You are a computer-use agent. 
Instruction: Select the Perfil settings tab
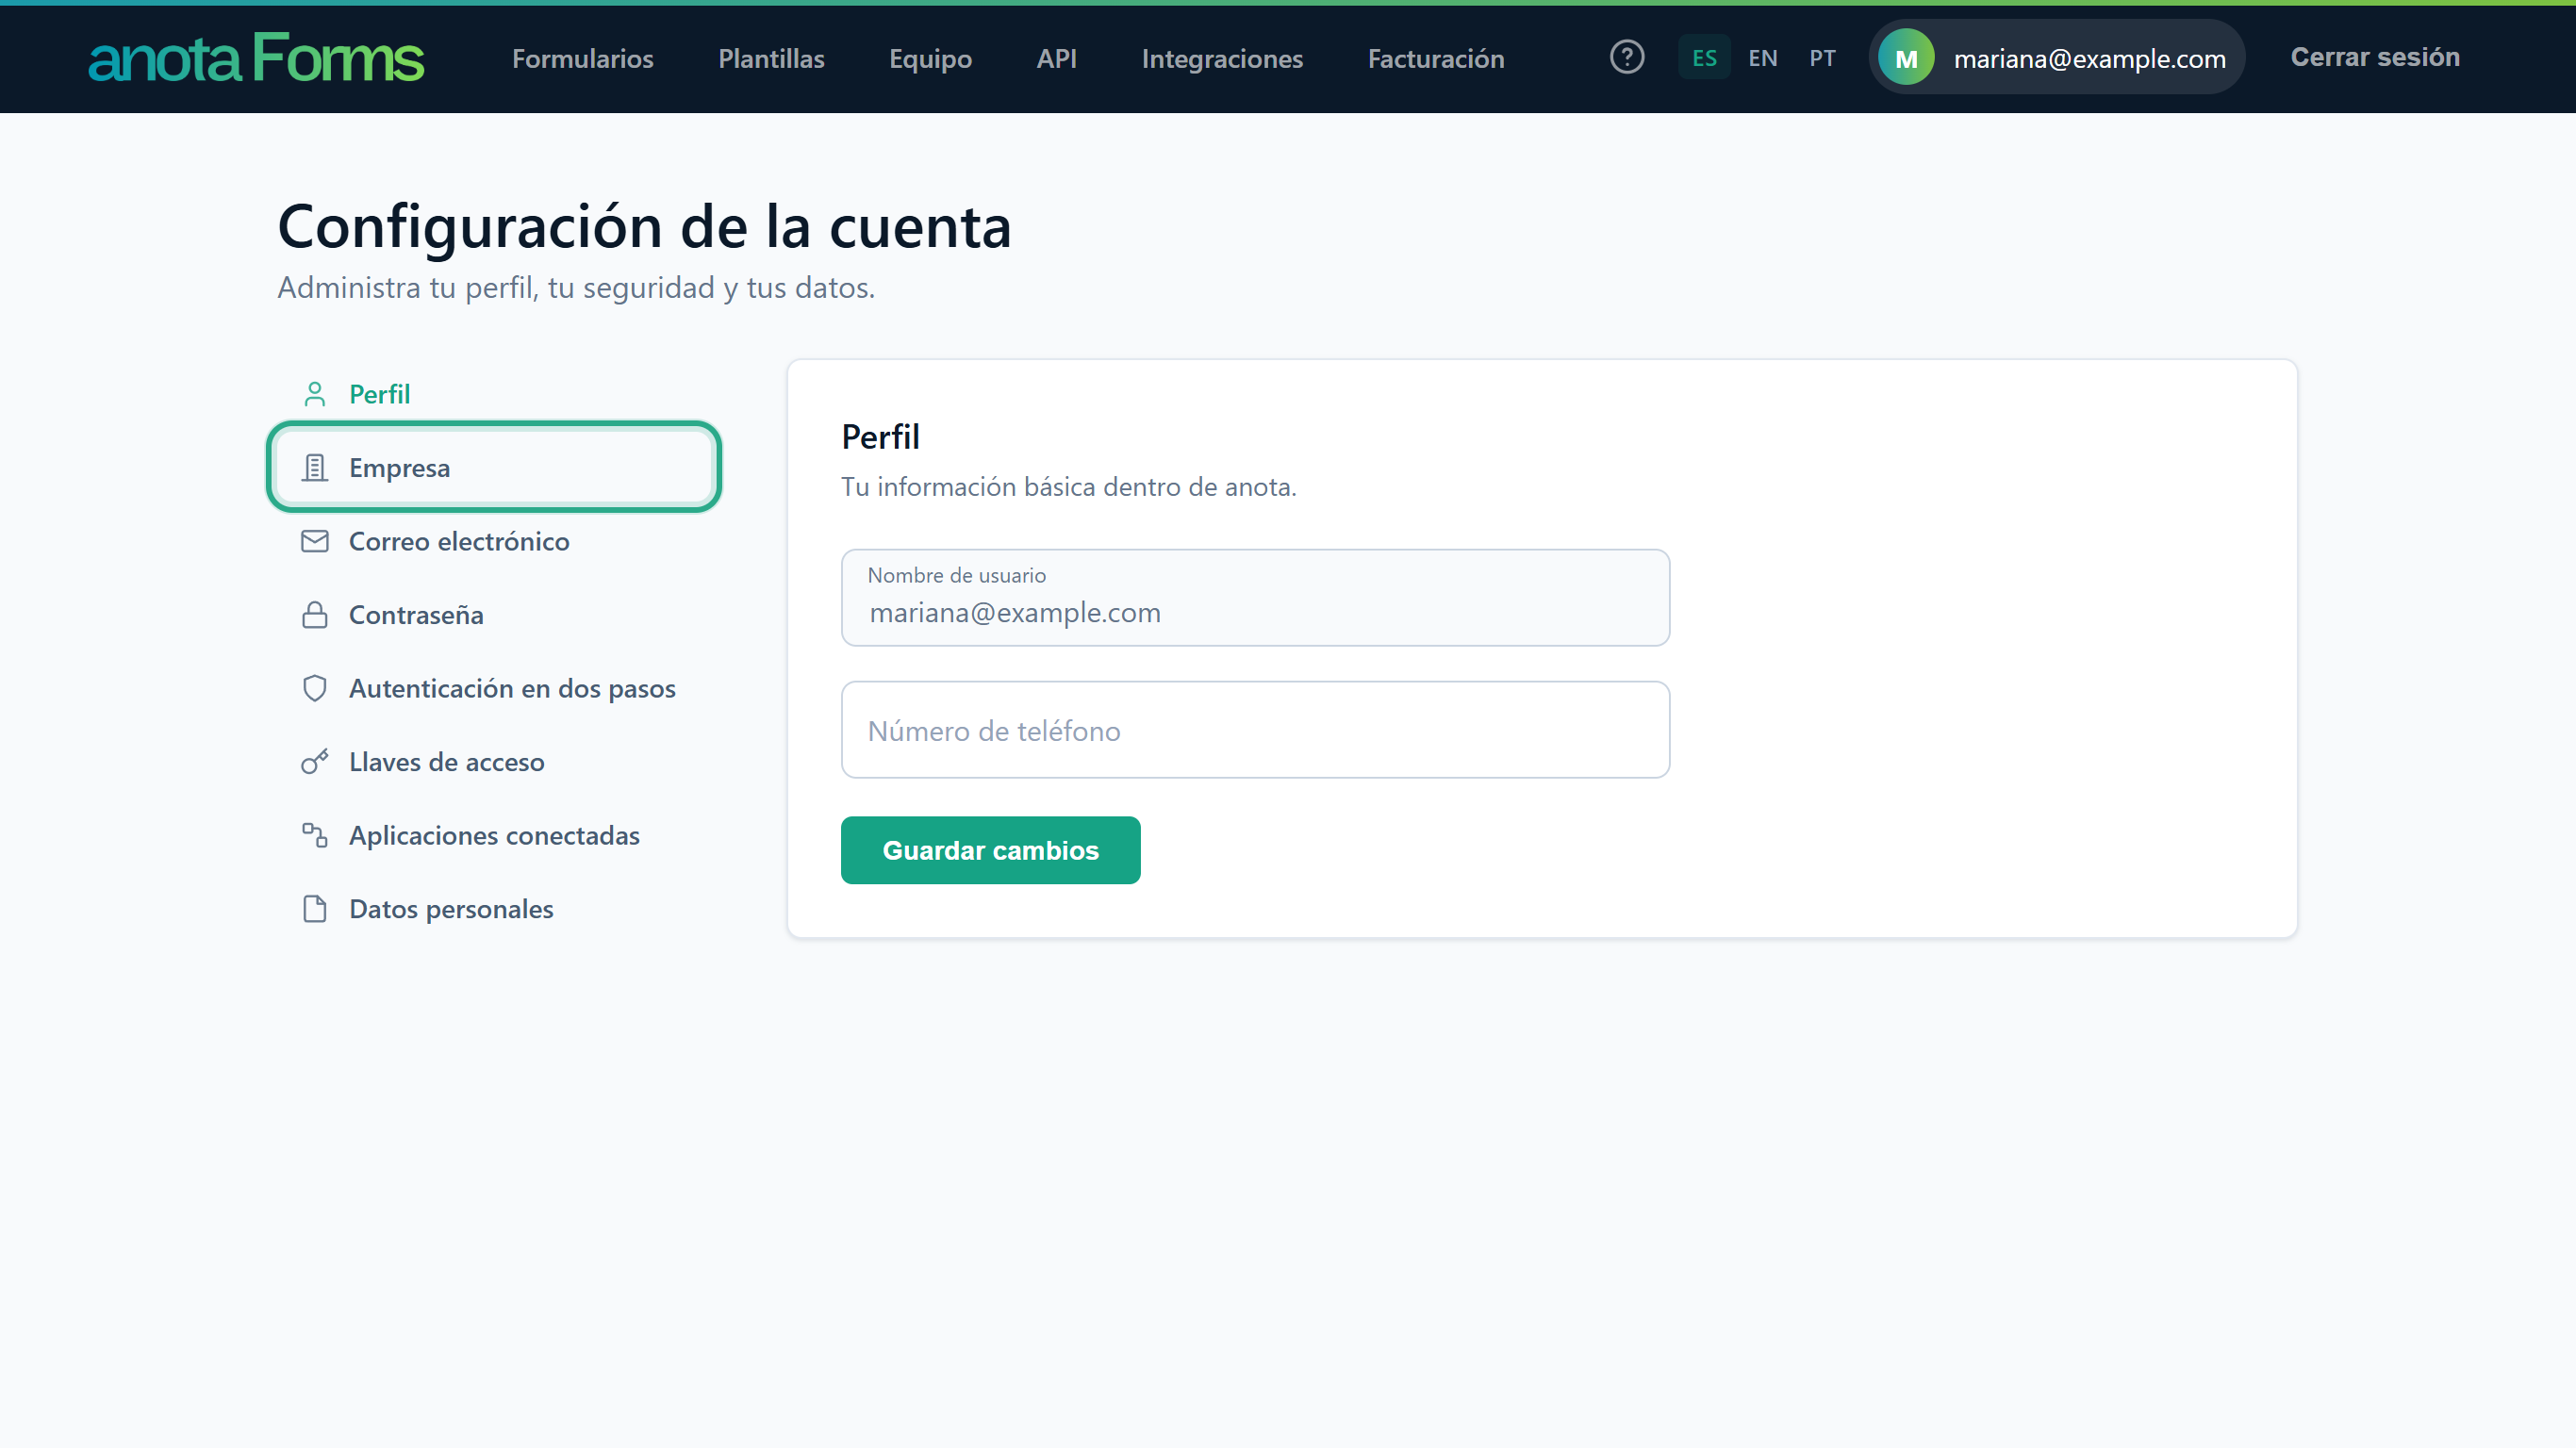click(x=494, y=394)
